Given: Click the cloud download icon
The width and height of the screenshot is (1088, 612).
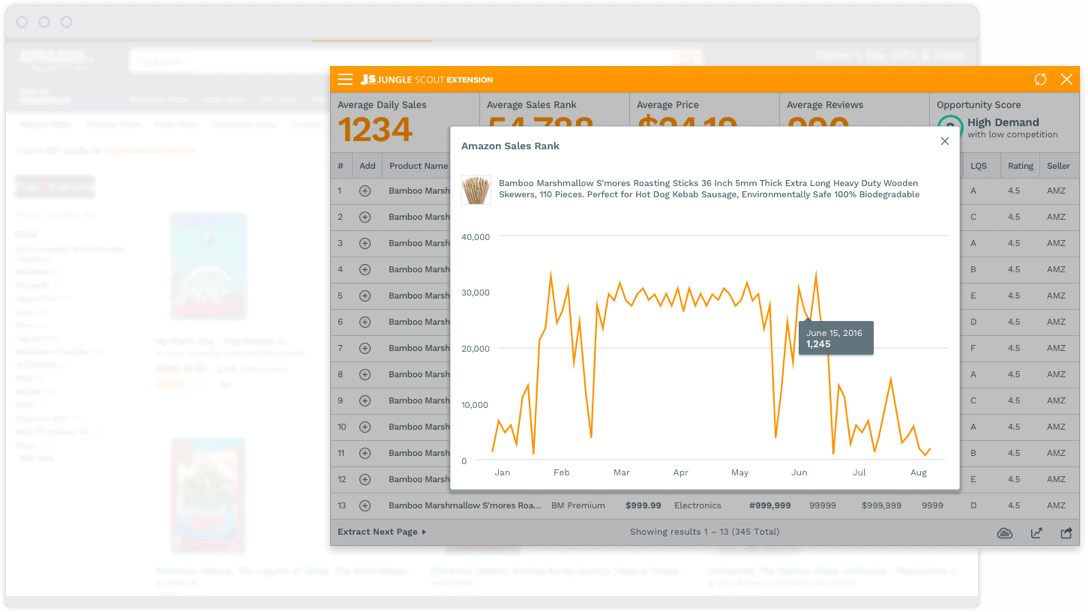Looking at the screenshot, I should click(1005, 533).
